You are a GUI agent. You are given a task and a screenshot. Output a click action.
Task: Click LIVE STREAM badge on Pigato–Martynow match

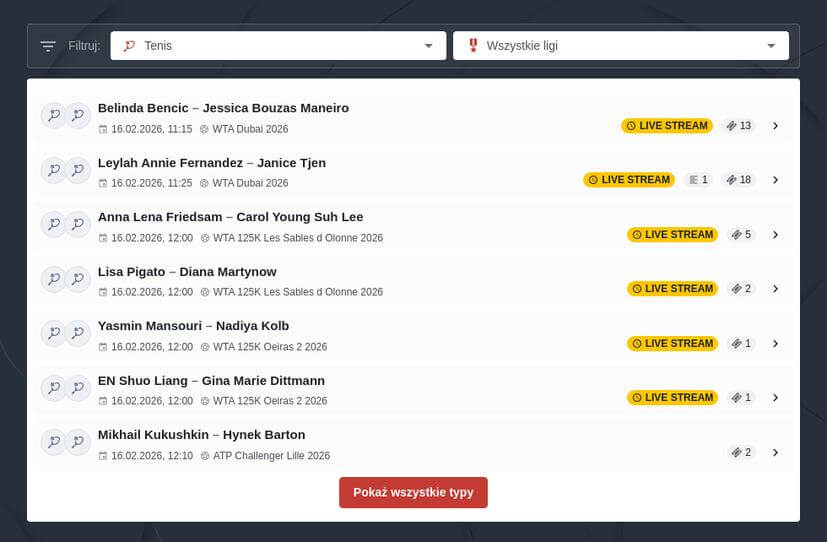[672, 289]
